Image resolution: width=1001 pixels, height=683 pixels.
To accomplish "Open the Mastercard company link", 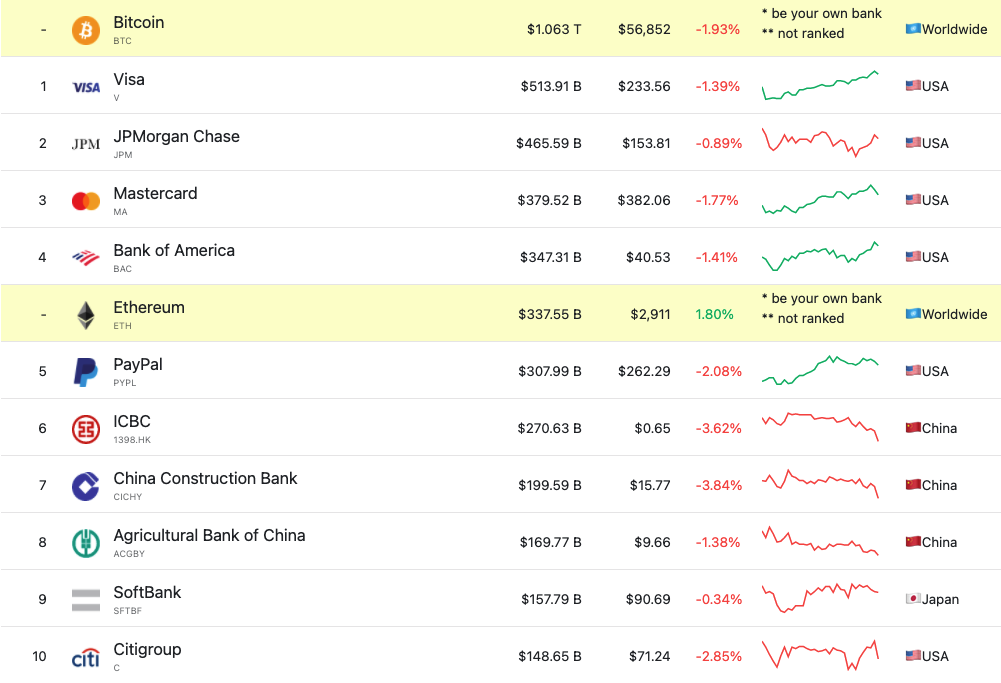I will 155,193.
